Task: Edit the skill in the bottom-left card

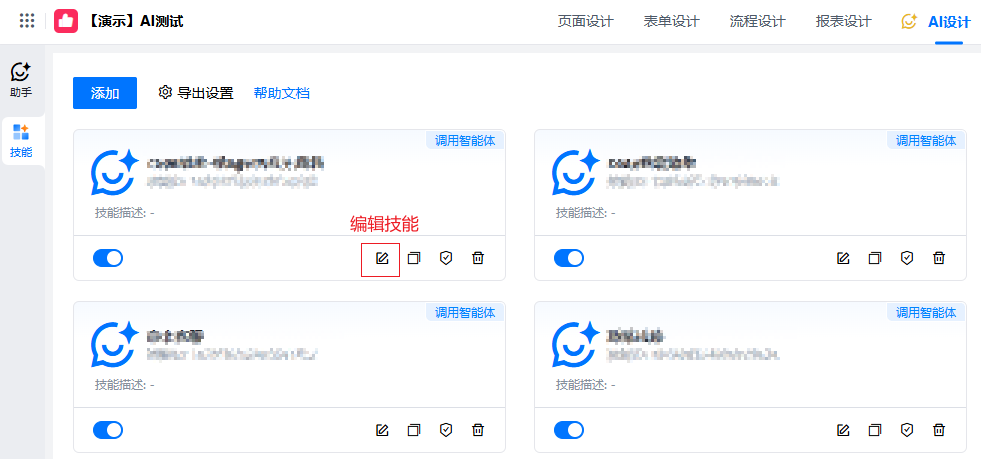Action: [381, 430]
